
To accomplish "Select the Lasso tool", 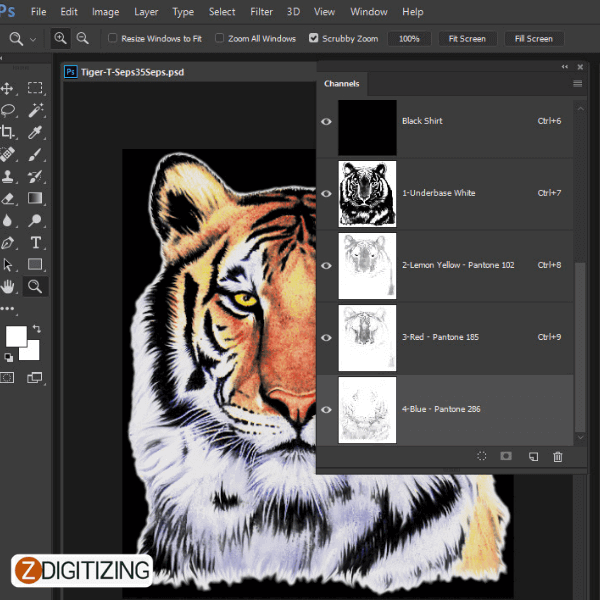I will [x=8, y=111].
